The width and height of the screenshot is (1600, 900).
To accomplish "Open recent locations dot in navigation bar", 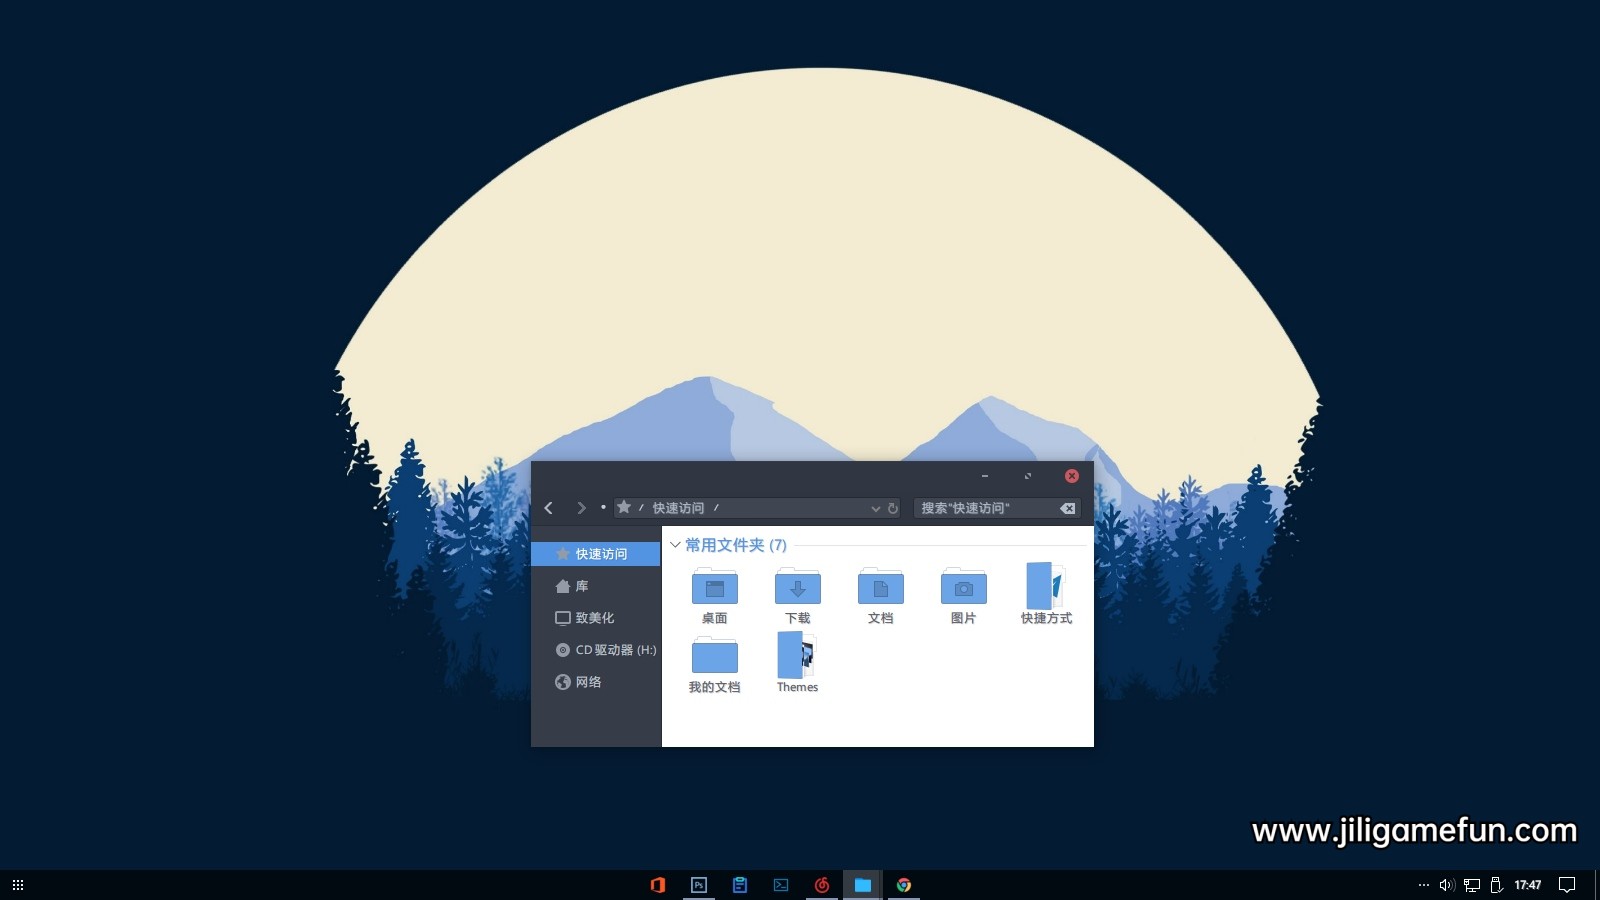I will pyautogui.click(x=603, y=508).
